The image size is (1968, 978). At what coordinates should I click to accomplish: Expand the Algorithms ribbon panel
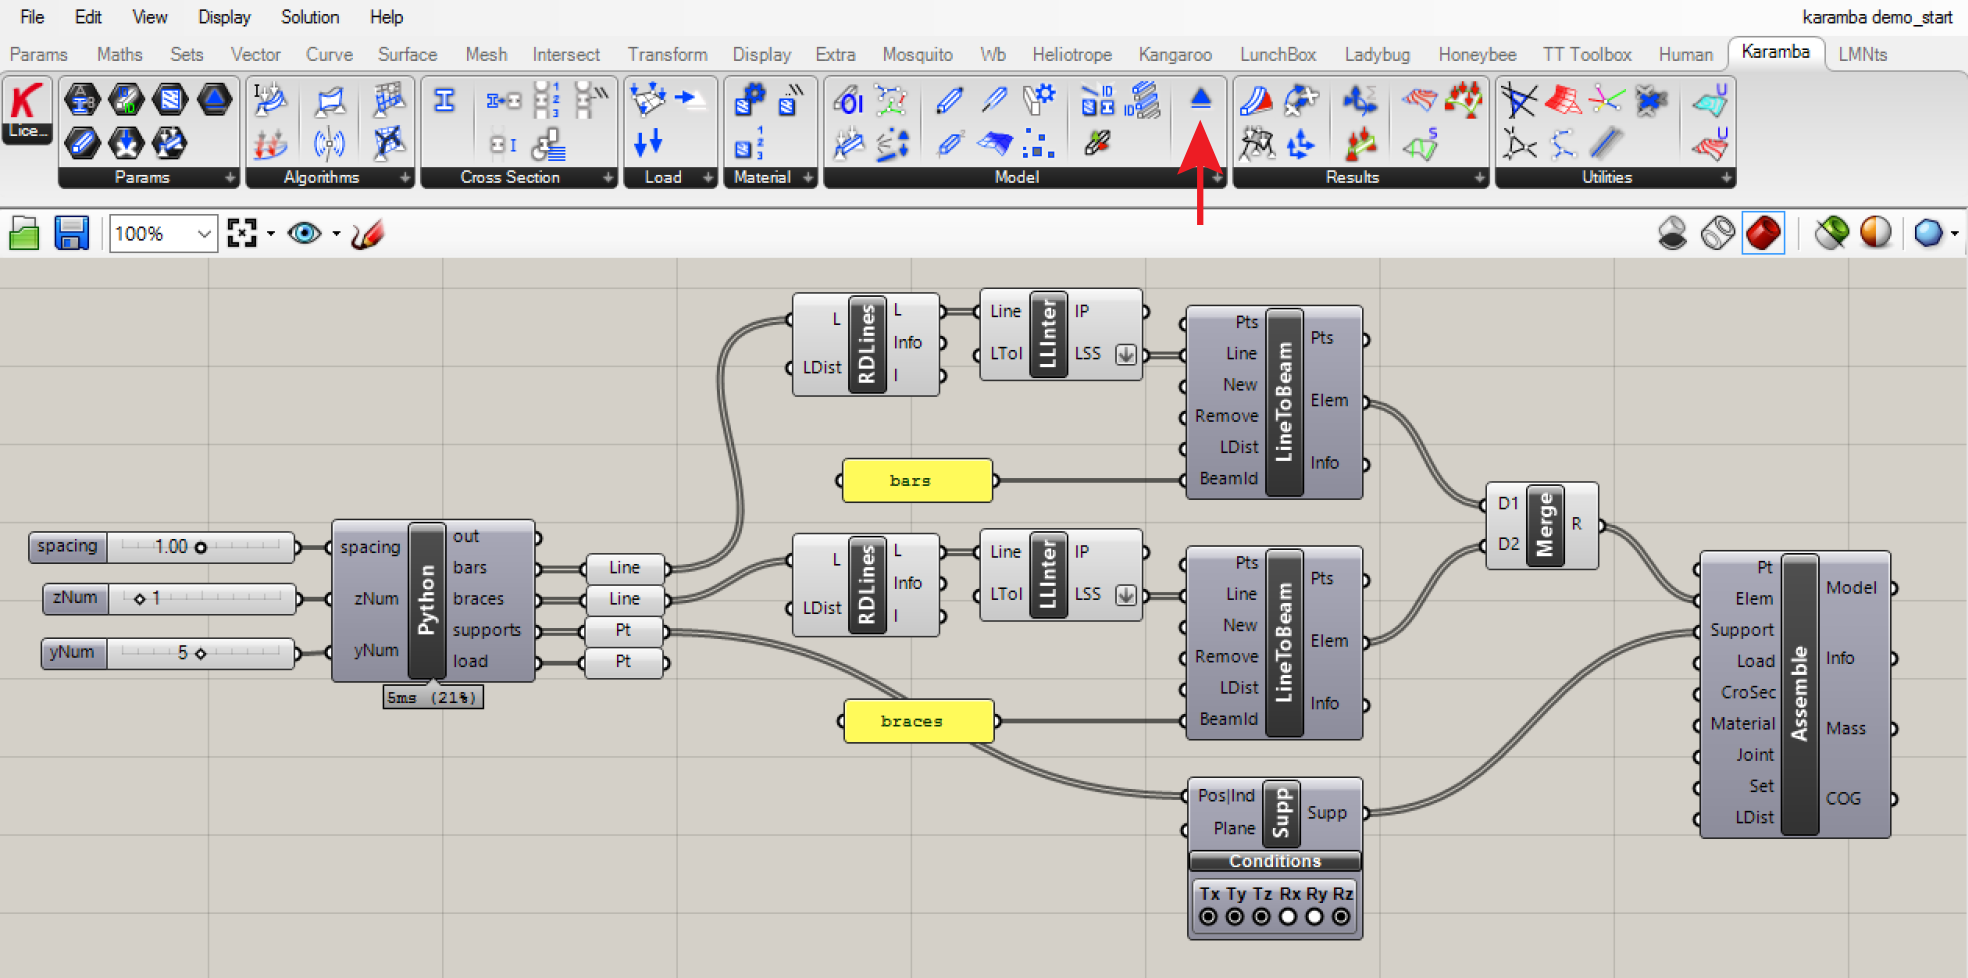tap(405, 178)
